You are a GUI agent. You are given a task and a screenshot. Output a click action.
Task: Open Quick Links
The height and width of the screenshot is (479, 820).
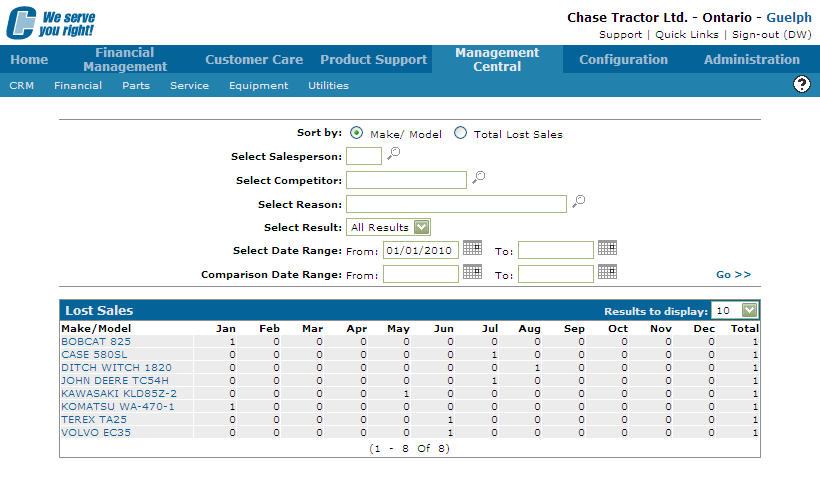click(x=687, y=35)
